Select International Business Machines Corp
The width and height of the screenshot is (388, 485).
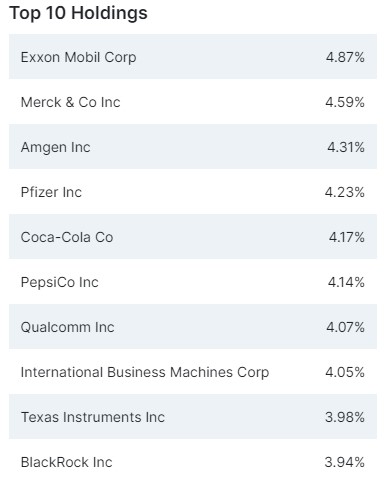(145, 372)
